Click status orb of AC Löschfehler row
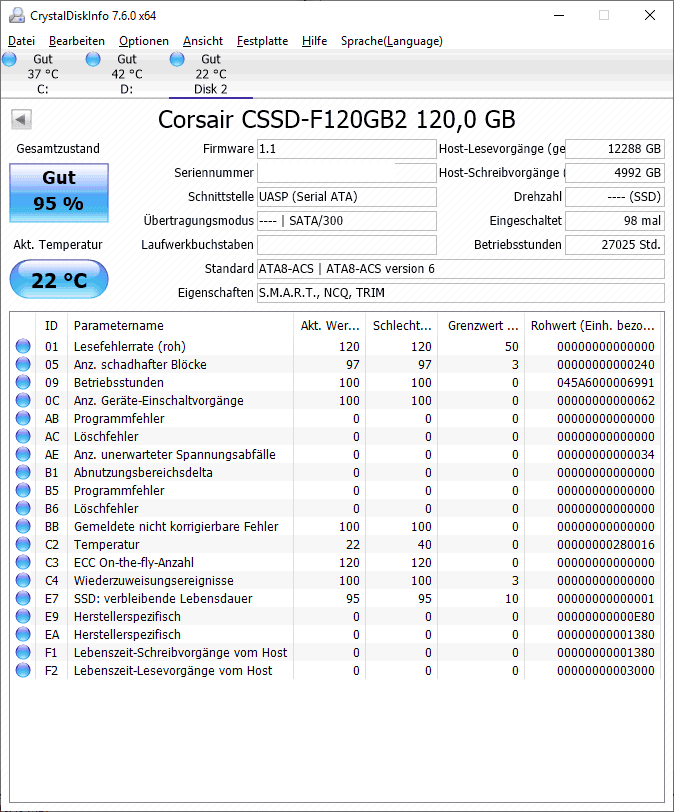The image size is (674, 812). pos(23,436)
